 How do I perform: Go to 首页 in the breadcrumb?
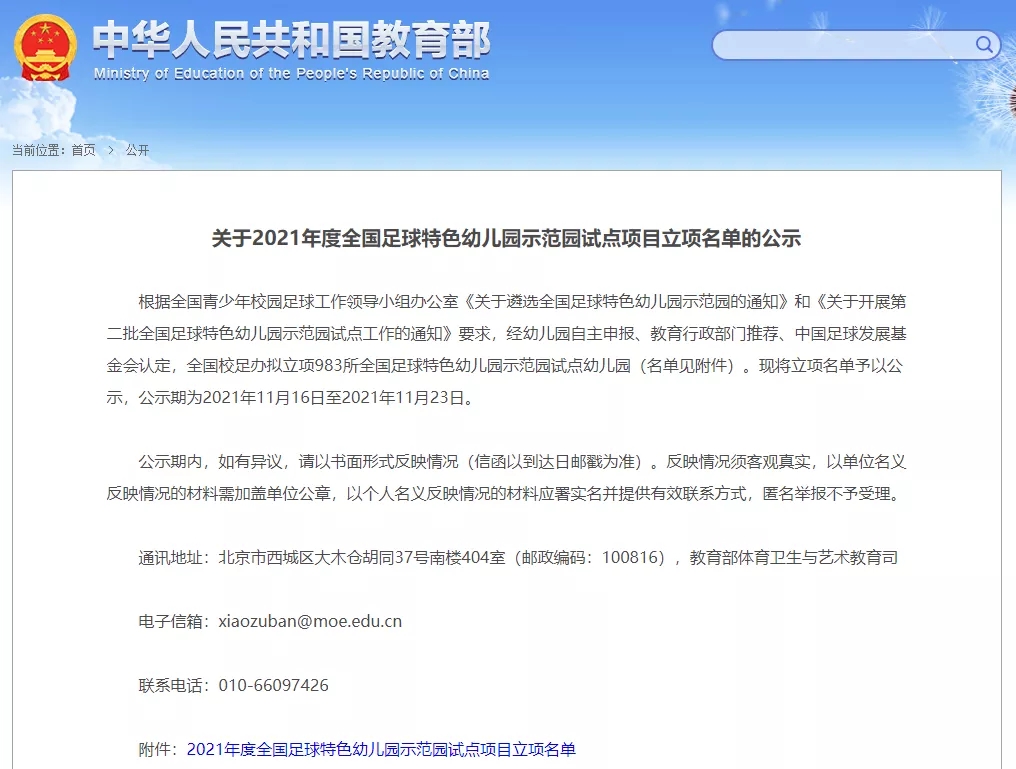[x=83, y=150]
